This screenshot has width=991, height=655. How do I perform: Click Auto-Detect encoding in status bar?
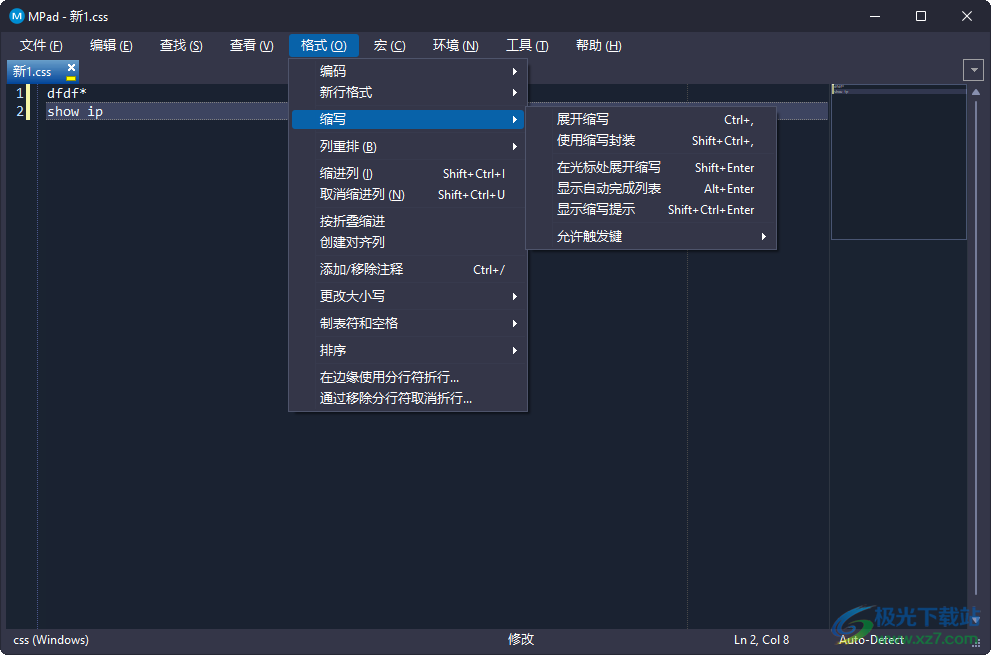tap(872, 640)
